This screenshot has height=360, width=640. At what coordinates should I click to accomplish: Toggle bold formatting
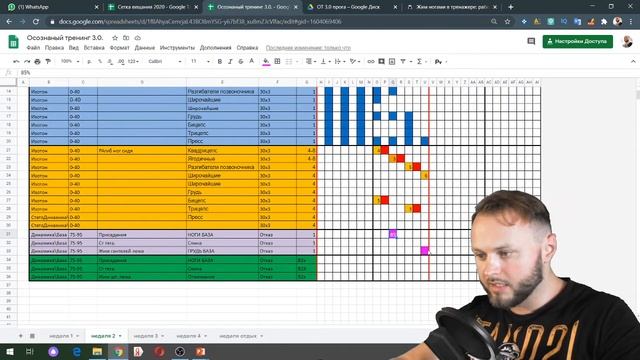click(220, 62)
